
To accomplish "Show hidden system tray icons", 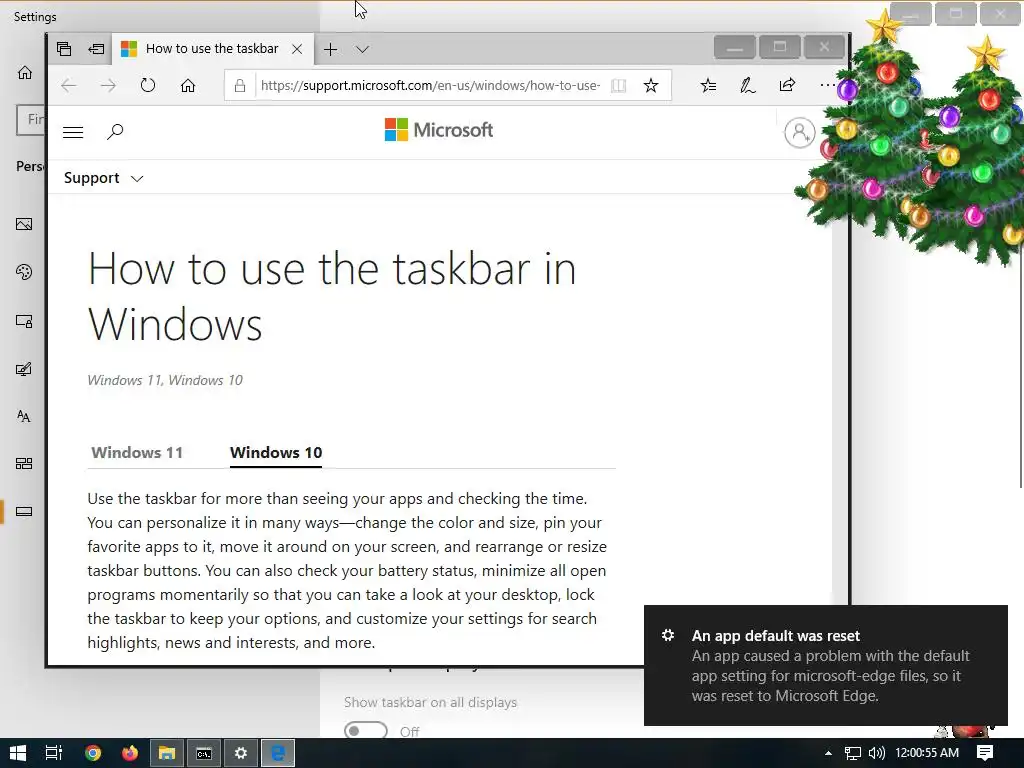I will (828, 753).
